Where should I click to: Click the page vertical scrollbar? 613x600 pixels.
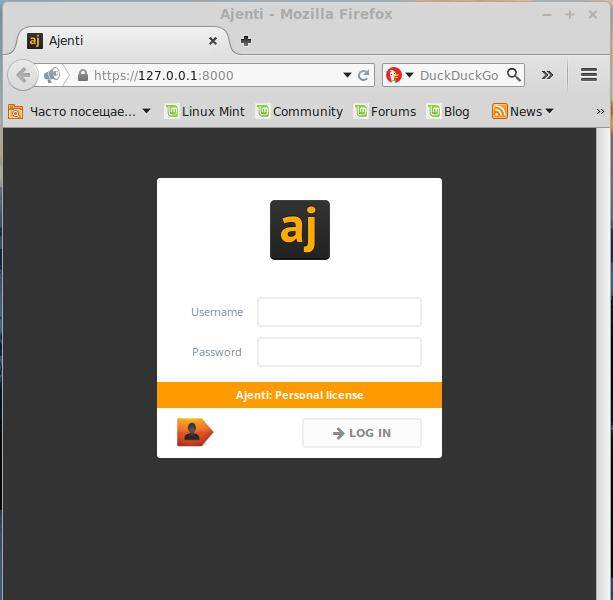point(602,364)
